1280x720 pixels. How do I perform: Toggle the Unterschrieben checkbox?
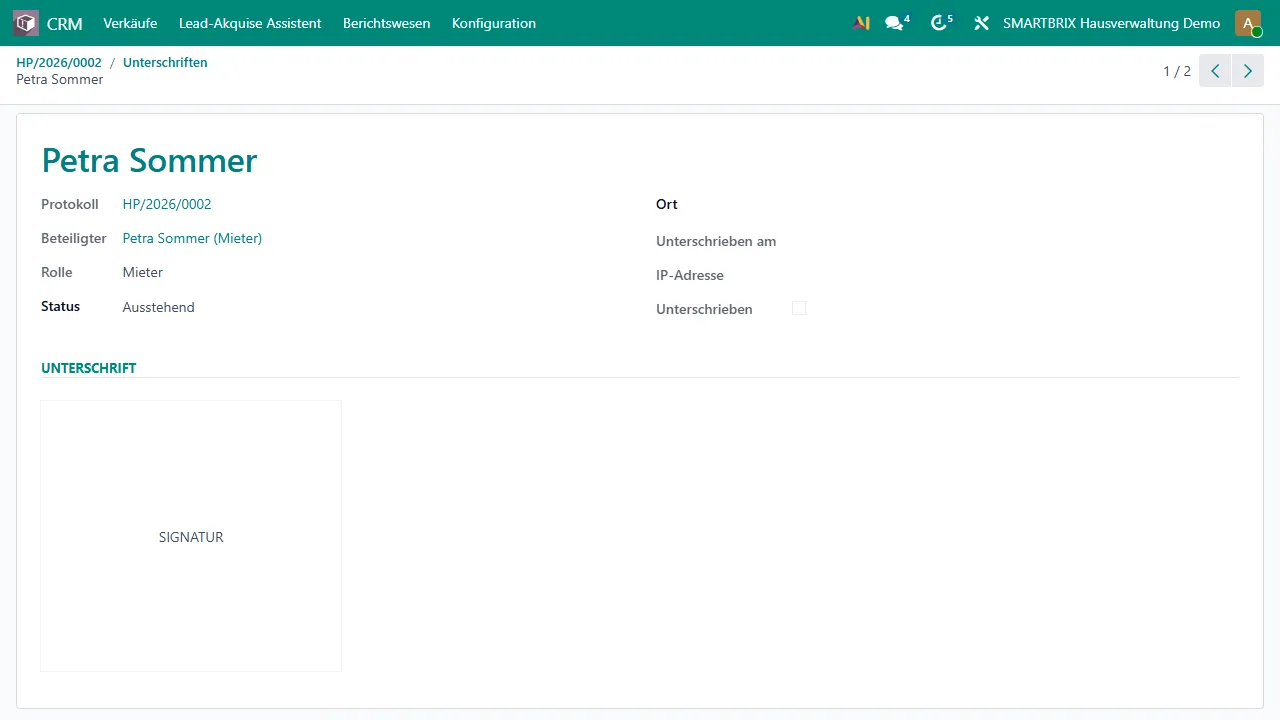click(x=799, y=308)
